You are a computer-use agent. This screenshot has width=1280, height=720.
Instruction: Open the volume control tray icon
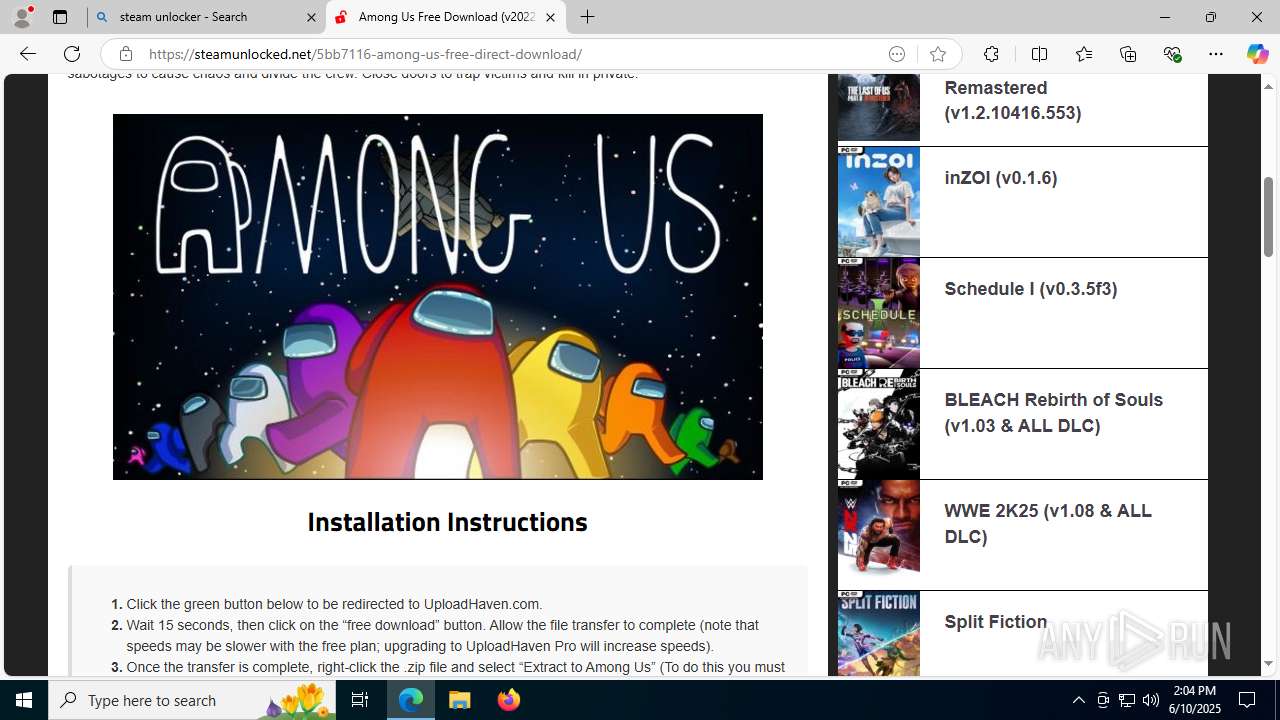coord(1151,700)
